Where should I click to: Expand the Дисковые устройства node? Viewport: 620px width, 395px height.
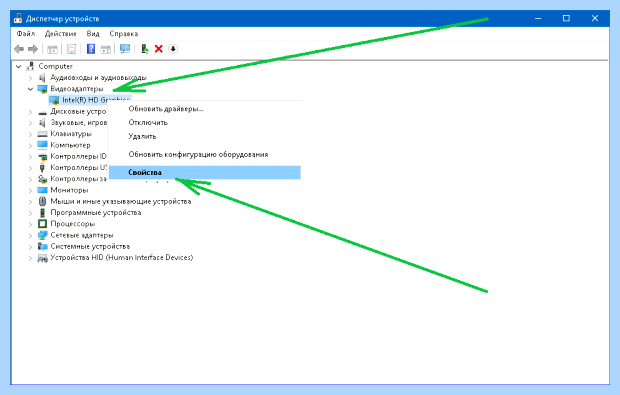30,112
